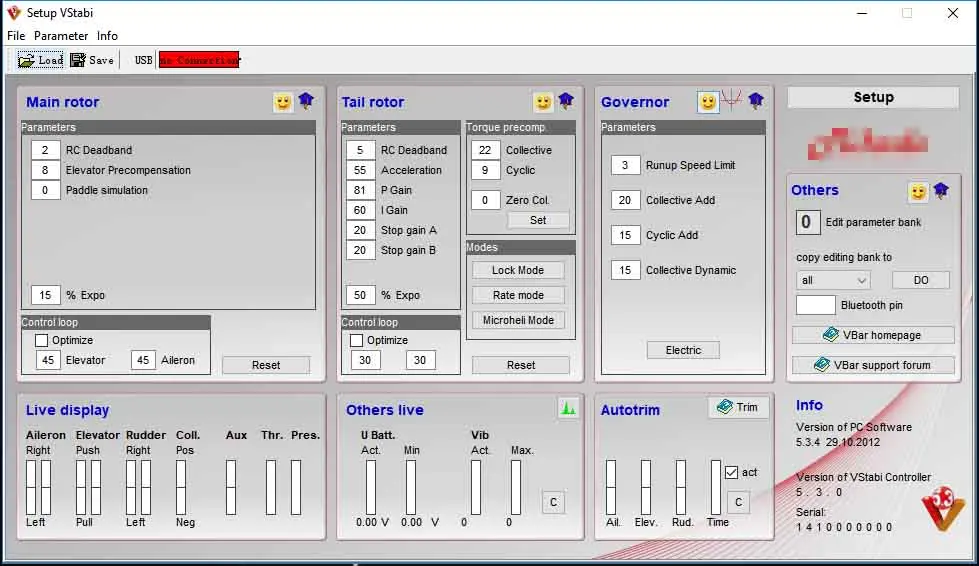This screenshot has height=566, width=979.
Task: Click the Collective Dynamic value field
Action: click(625, 270)
